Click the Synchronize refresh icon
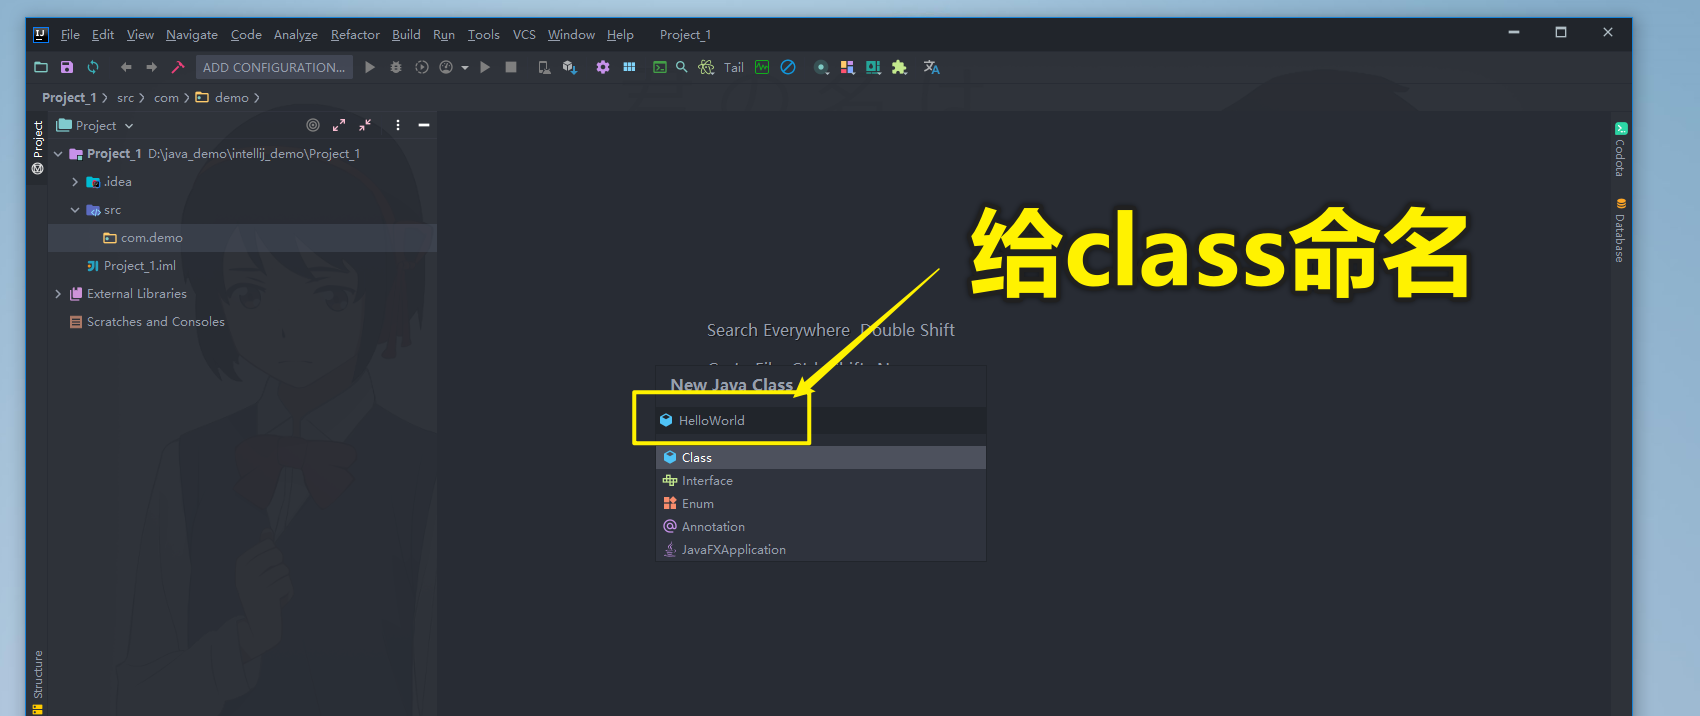The image size is (1700, 716). click(x=93, y=67)
